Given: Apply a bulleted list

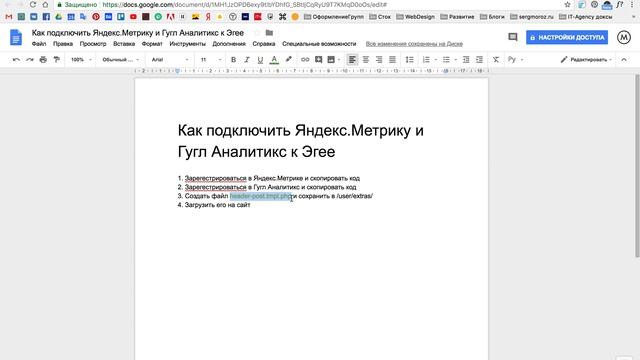Looking at the screenshot, I should coord(446,60).
